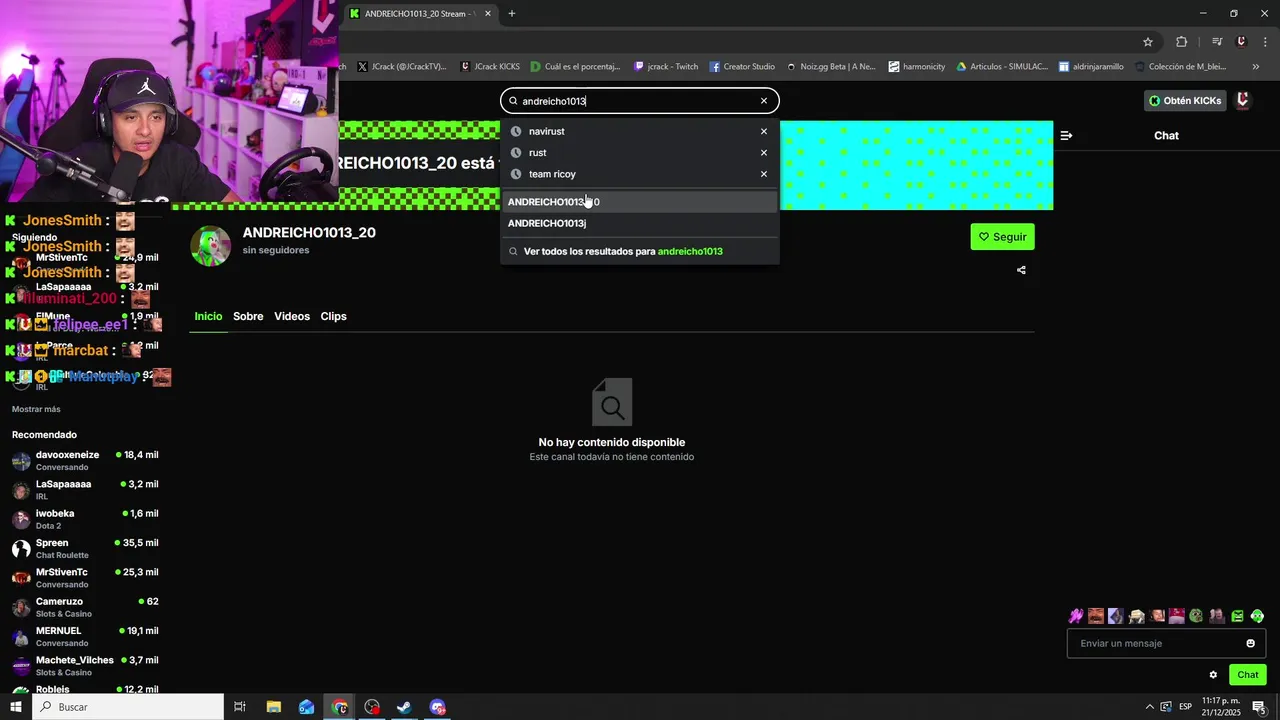Close the ANDREICHO1013_20 Stream browser tab
The image size is (1280, 720).
[x=488, y=14]
